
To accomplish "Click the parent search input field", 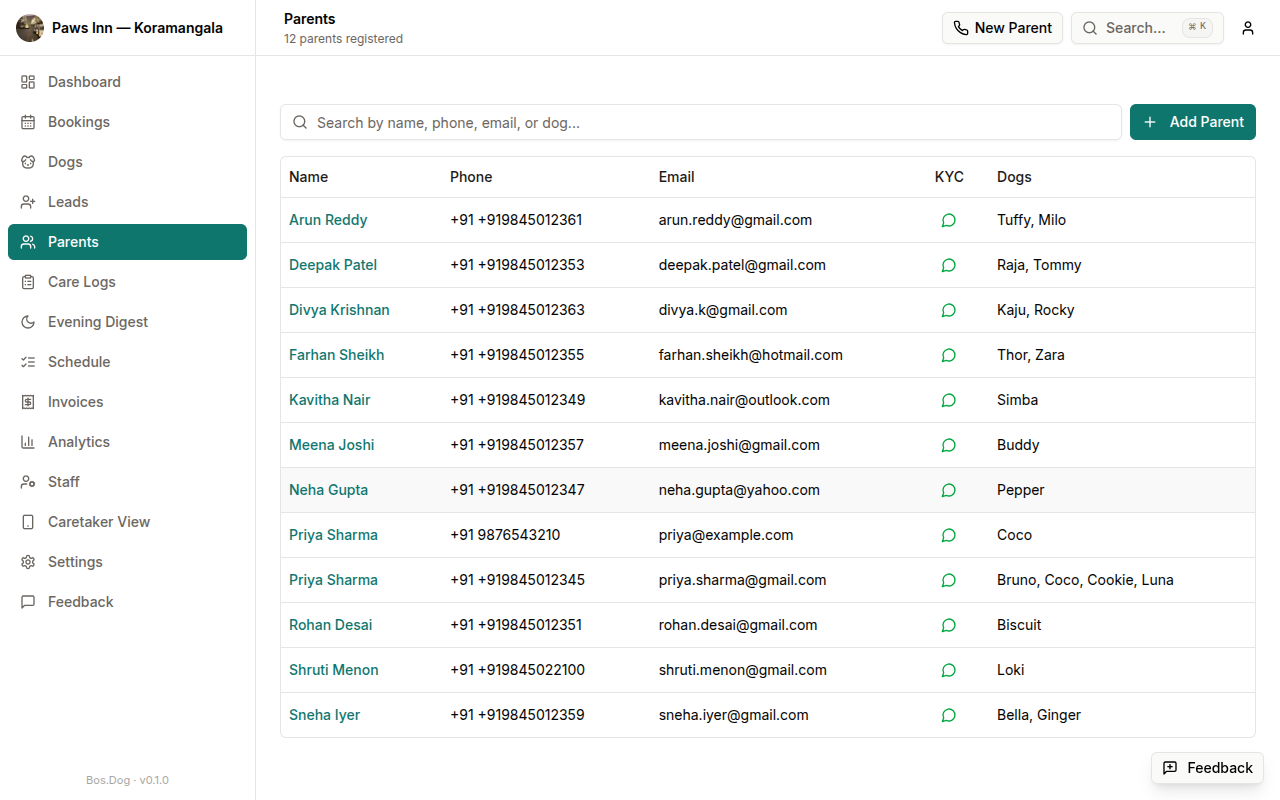I will (x=700, y=121).
